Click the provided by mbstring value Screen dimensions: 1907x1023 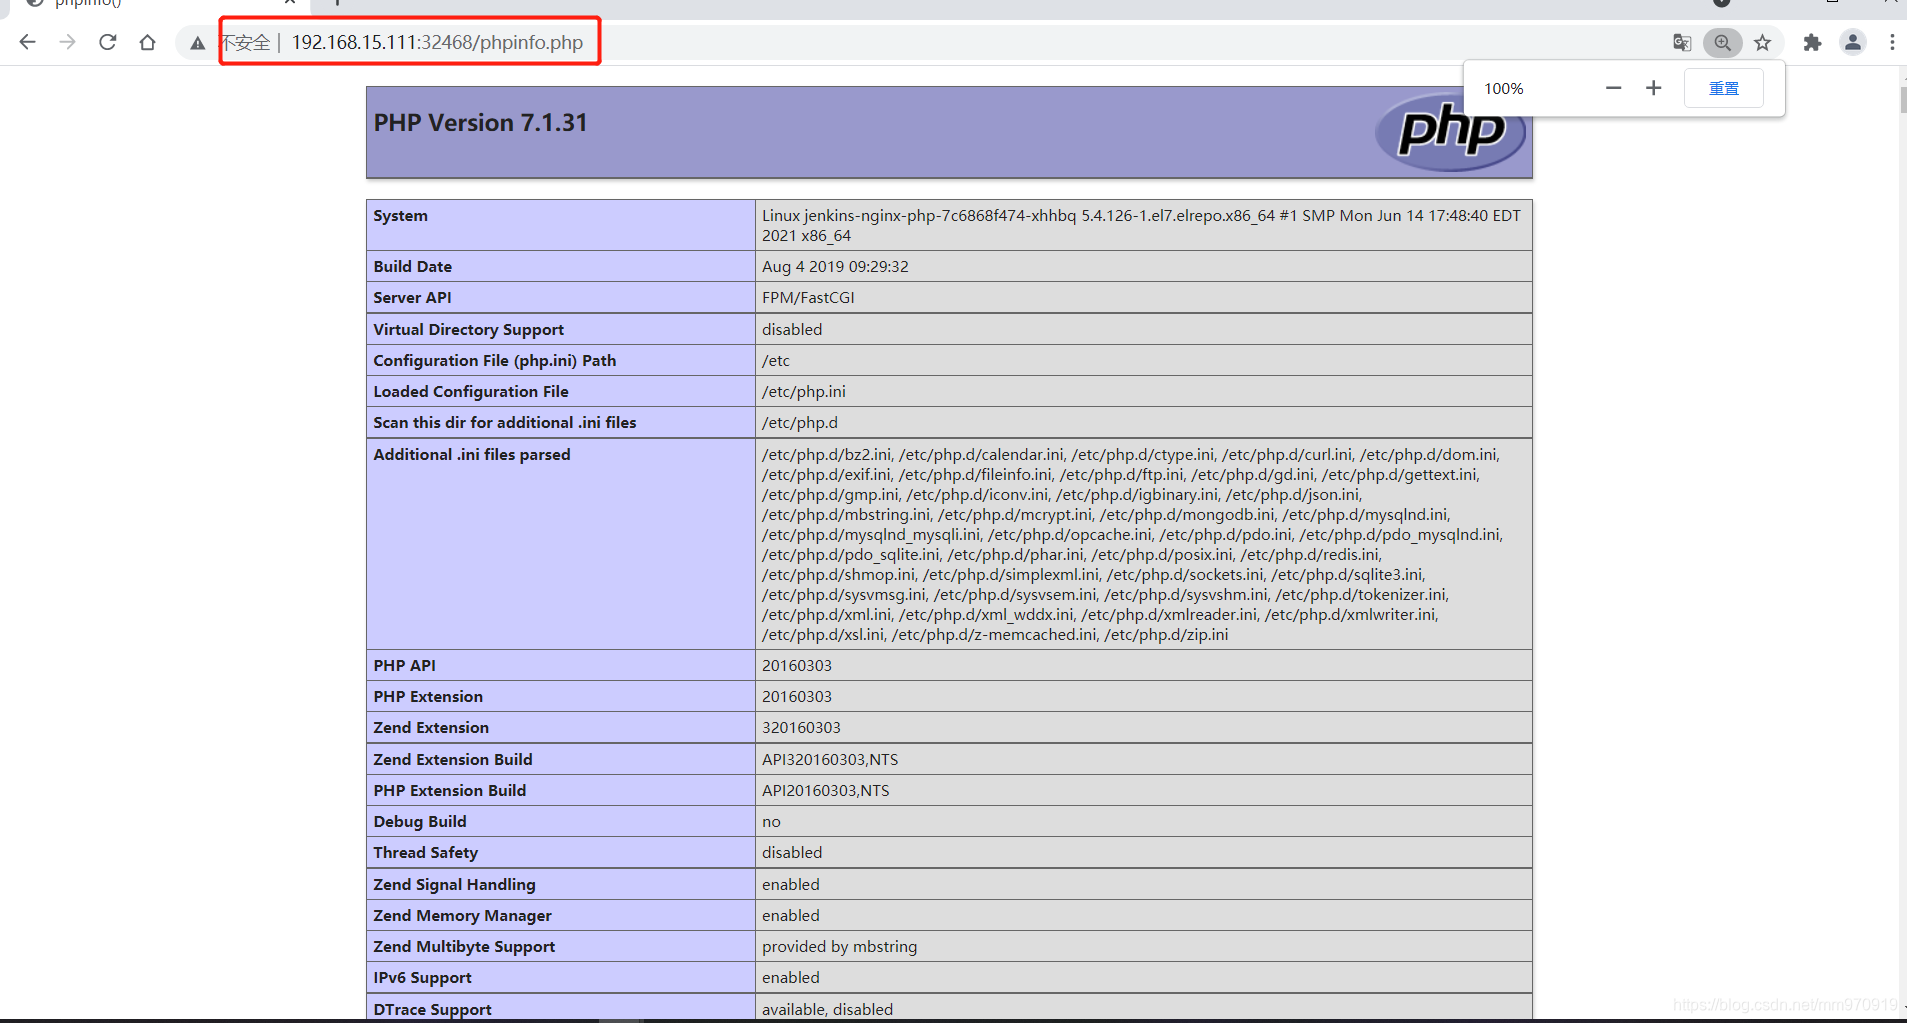pyautogui.click(x=839, y=947)
